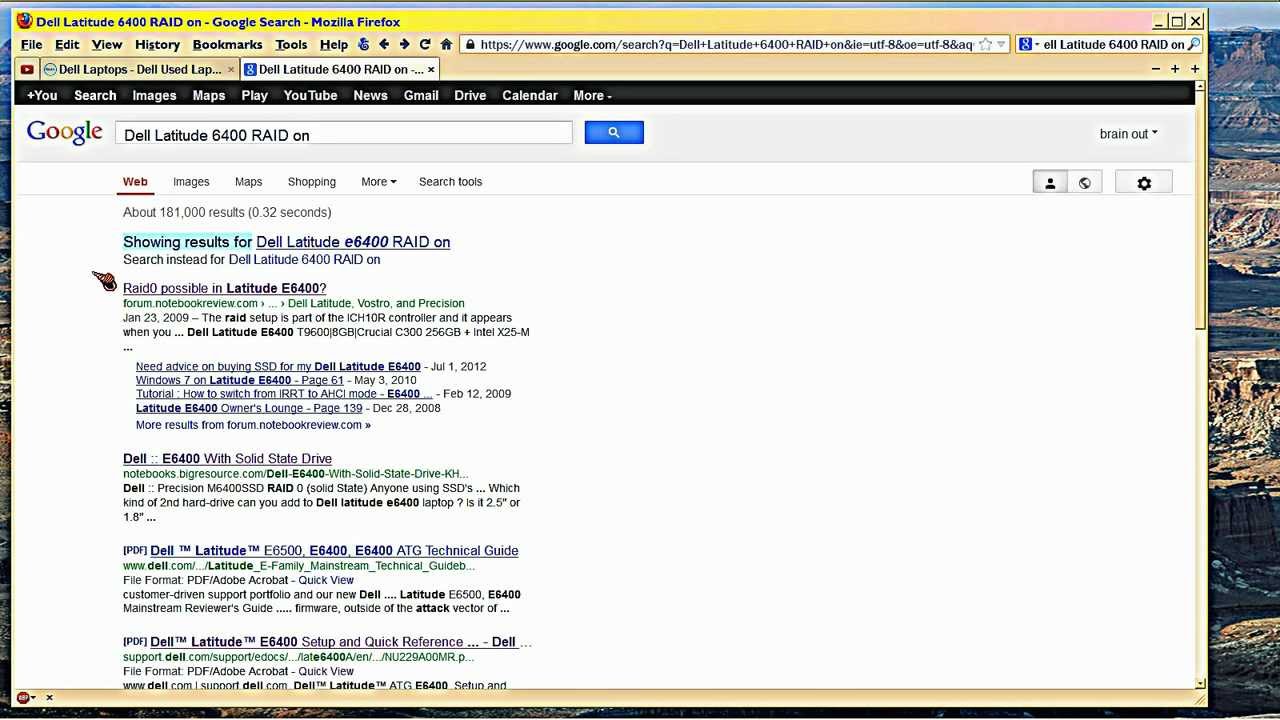Viewport: 1280px width, 720px height.
Task: Reload the current page
Action: pyautogui.click(x=425, y=44)
